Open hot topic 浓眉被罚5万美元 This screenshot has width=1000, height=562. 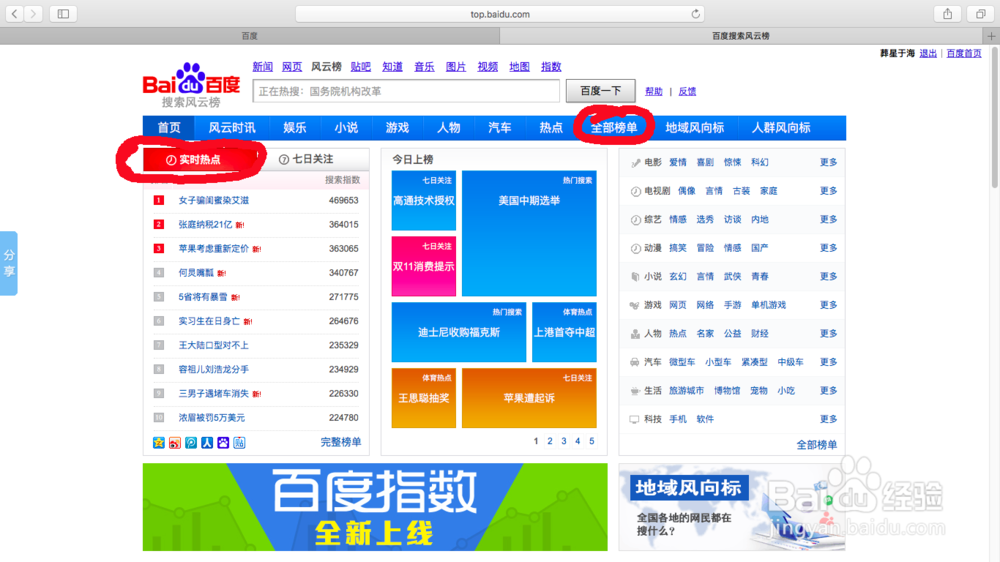[x=211, y=418]
